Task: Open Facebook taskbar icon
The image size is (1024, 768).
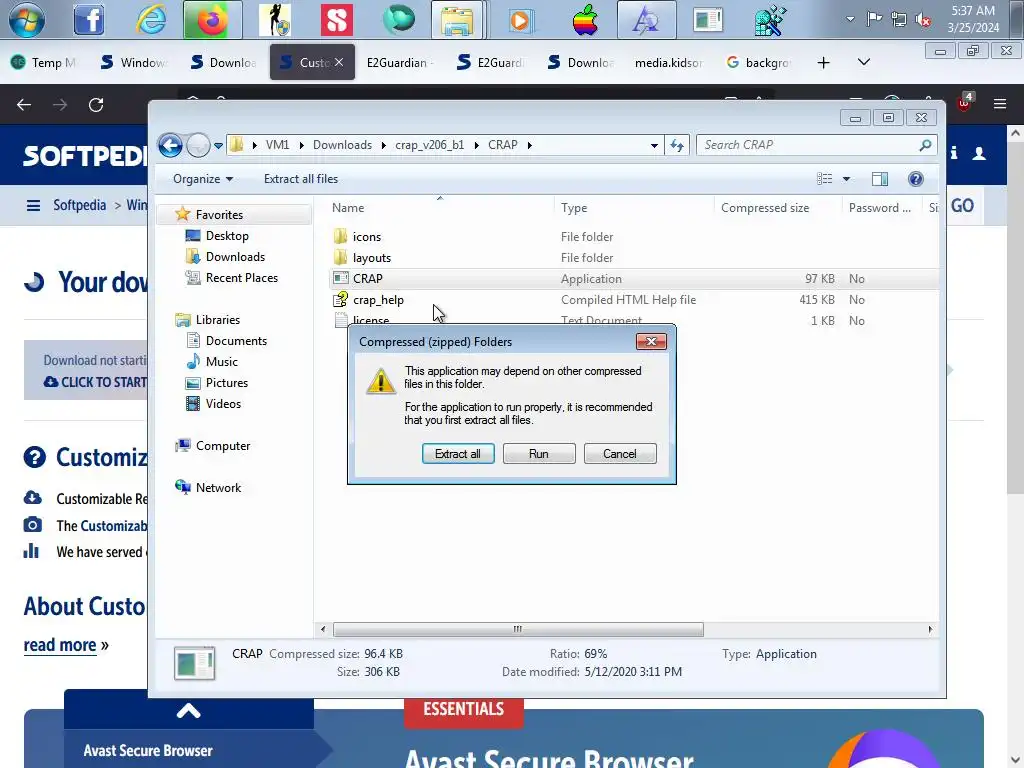Action: [89, 20]
